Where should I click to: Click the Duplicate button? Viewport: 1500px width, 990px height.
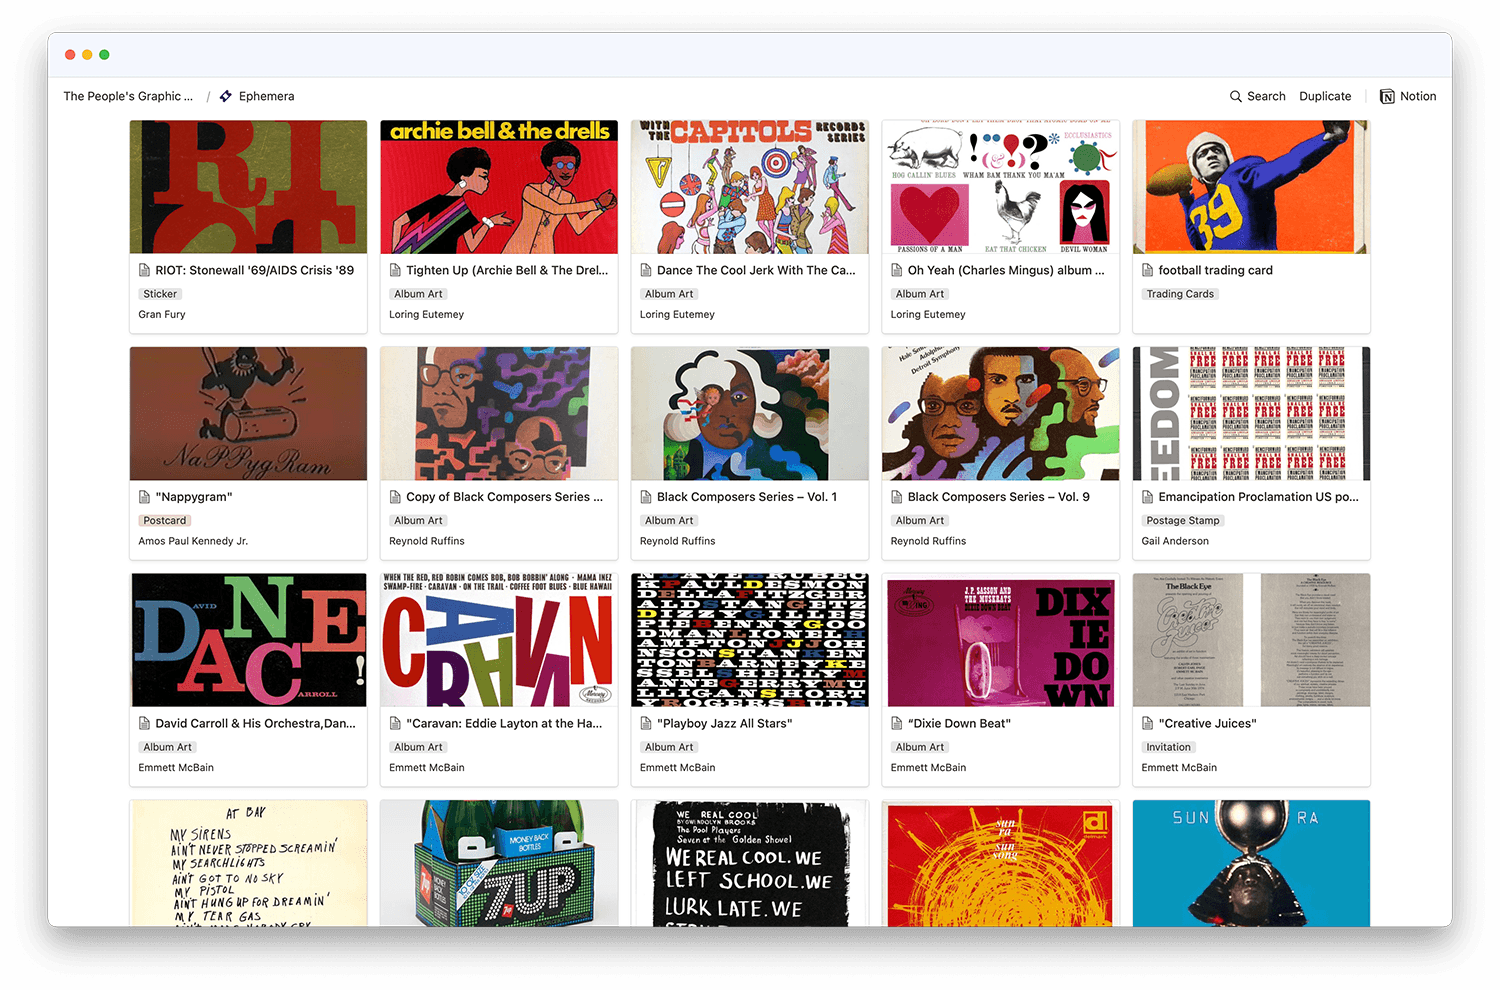1325,97
